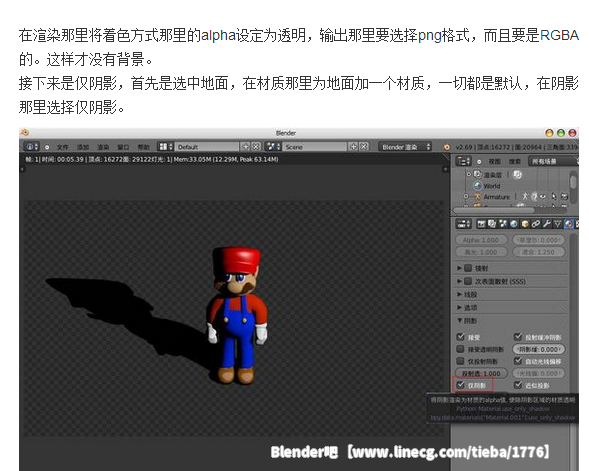This screenshot has height=471, width=589.
Task: Open the 所有场景 outliner display dropdown
Action: click(553, 162)
